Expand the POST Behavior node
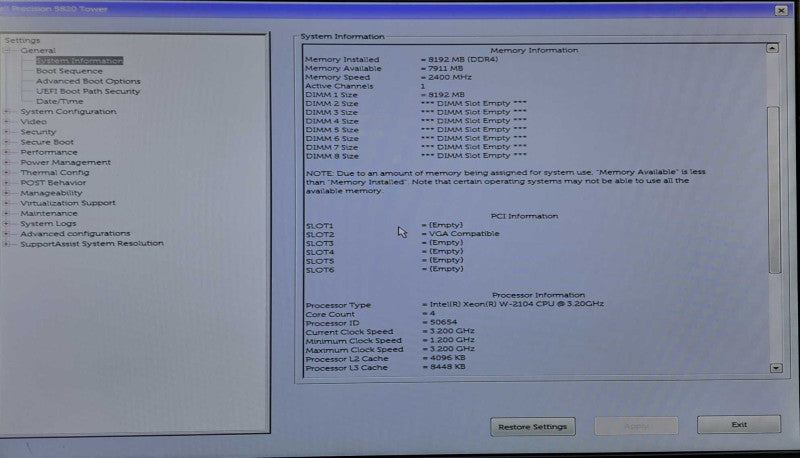800x458 pixels. (x=7, y=183)
